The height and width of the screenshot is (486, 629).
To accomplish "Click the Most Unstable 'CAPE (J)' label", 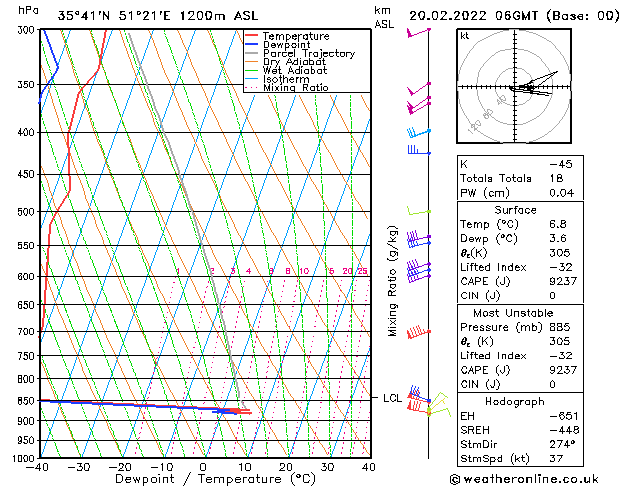I will point(485,370).
